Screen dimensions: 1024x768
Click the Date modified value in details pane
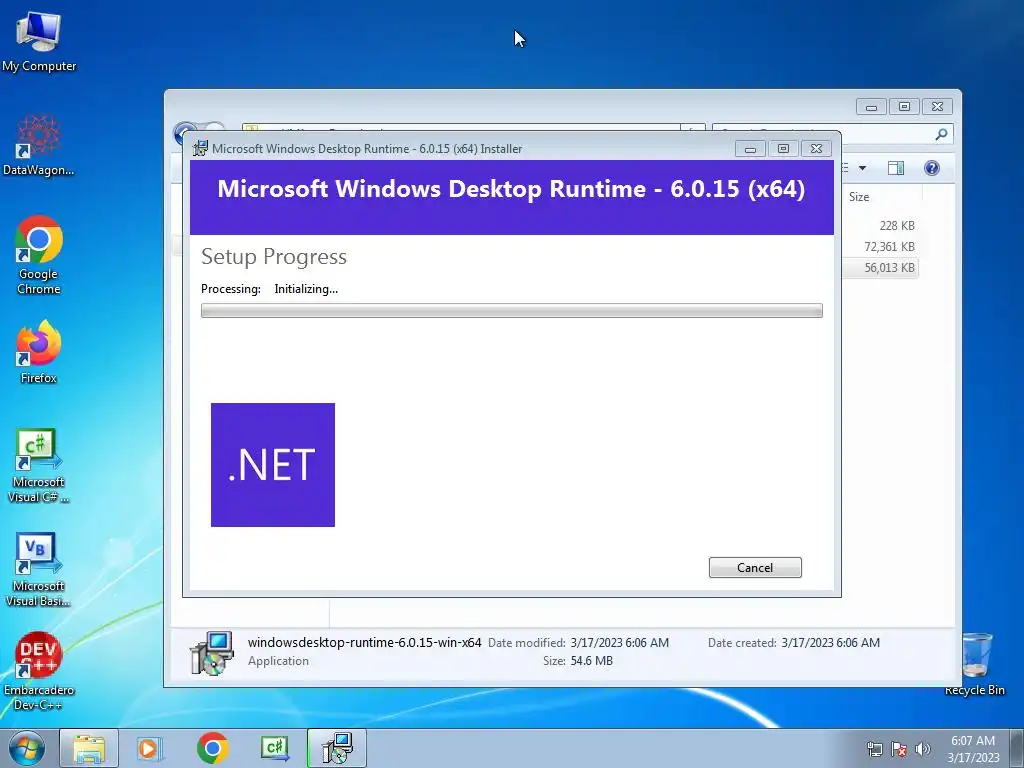pos(620,643)
